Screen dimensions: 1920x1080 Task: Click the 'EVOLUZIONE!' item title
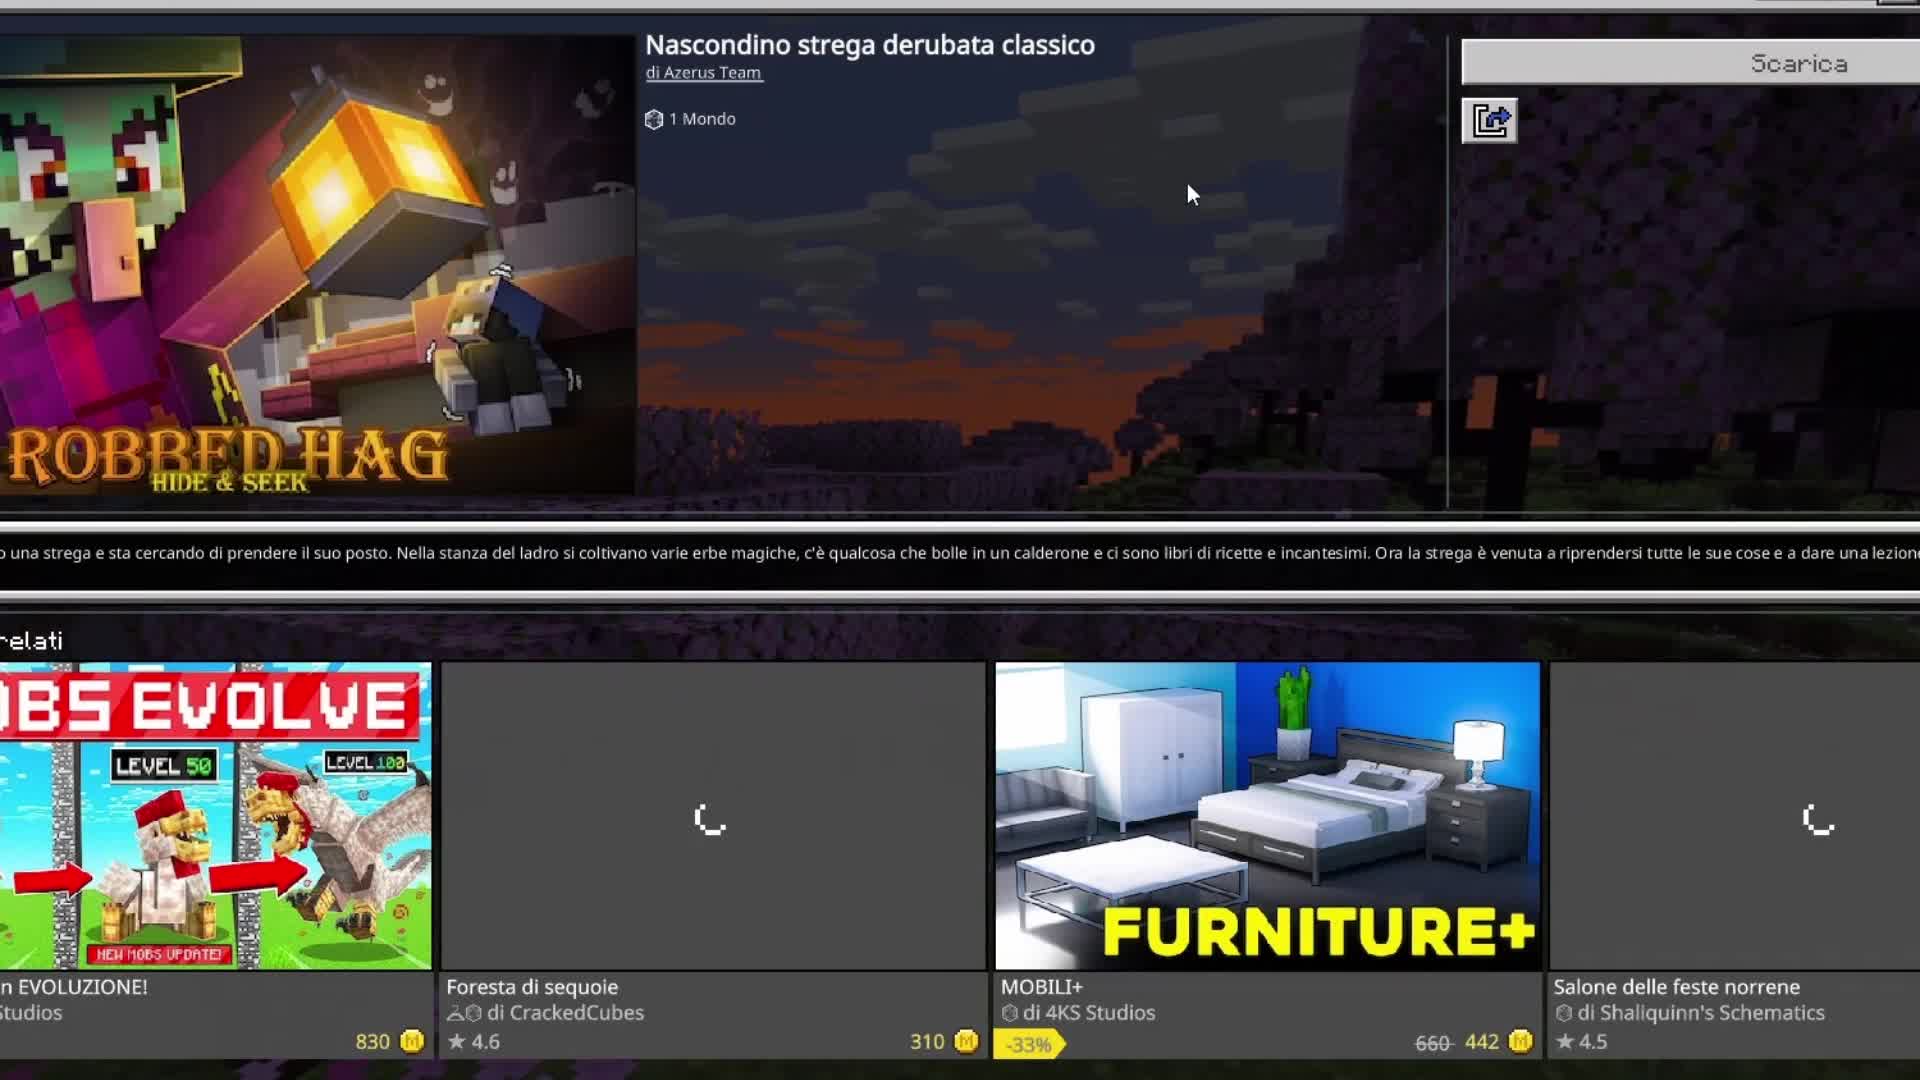[74, 987]
